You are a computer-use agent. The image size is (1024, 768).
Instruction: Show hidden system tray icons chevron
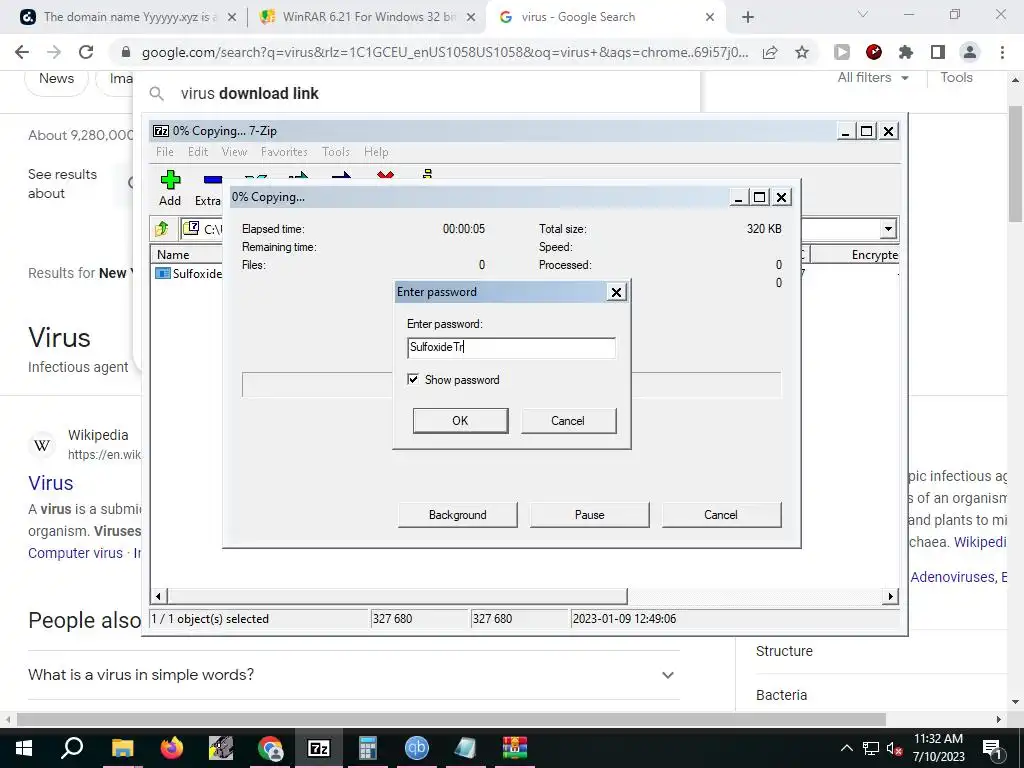coord(846,748)
